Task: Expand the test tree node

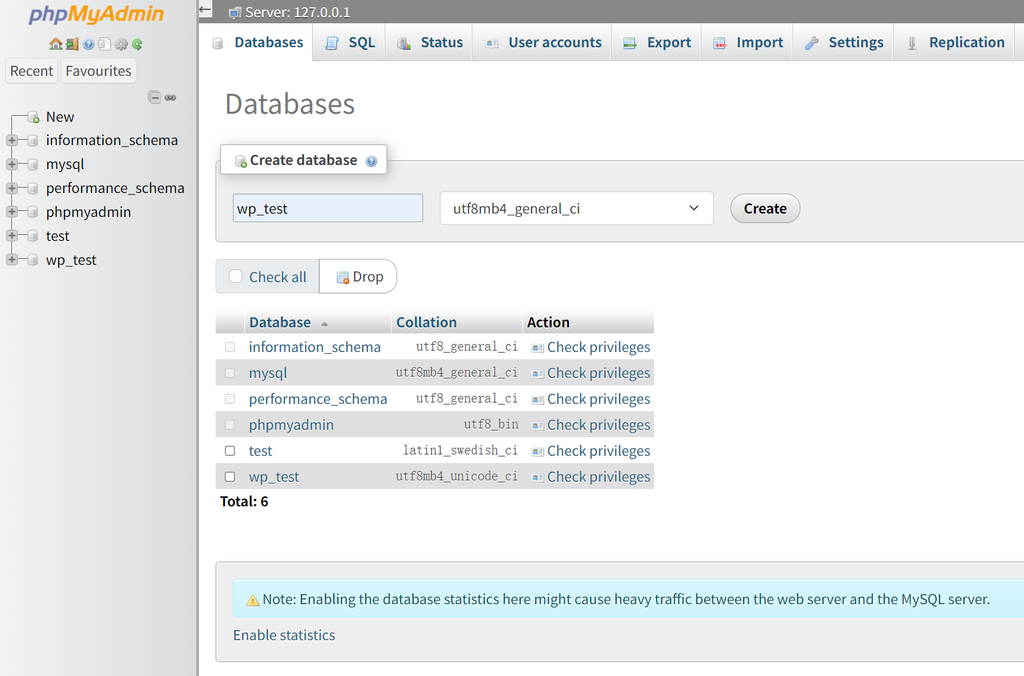Action: (x=12, y=236)
